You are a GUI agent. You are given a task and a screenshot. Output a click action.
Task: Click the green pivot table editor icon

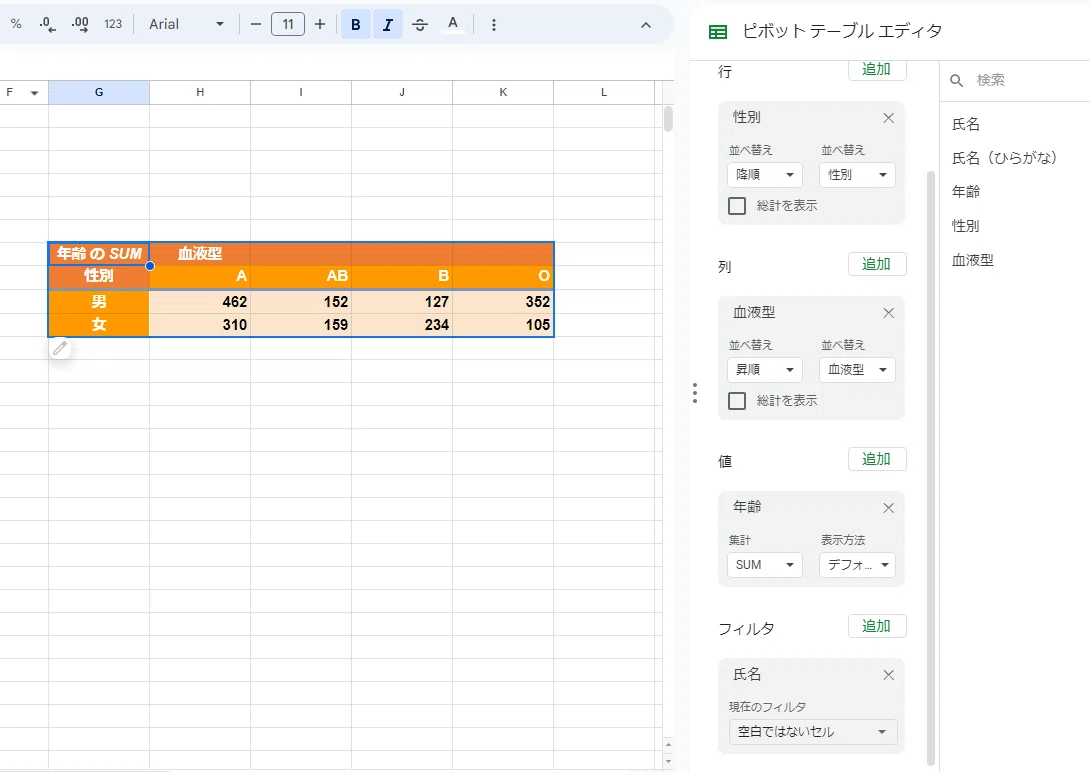[717, 31]
